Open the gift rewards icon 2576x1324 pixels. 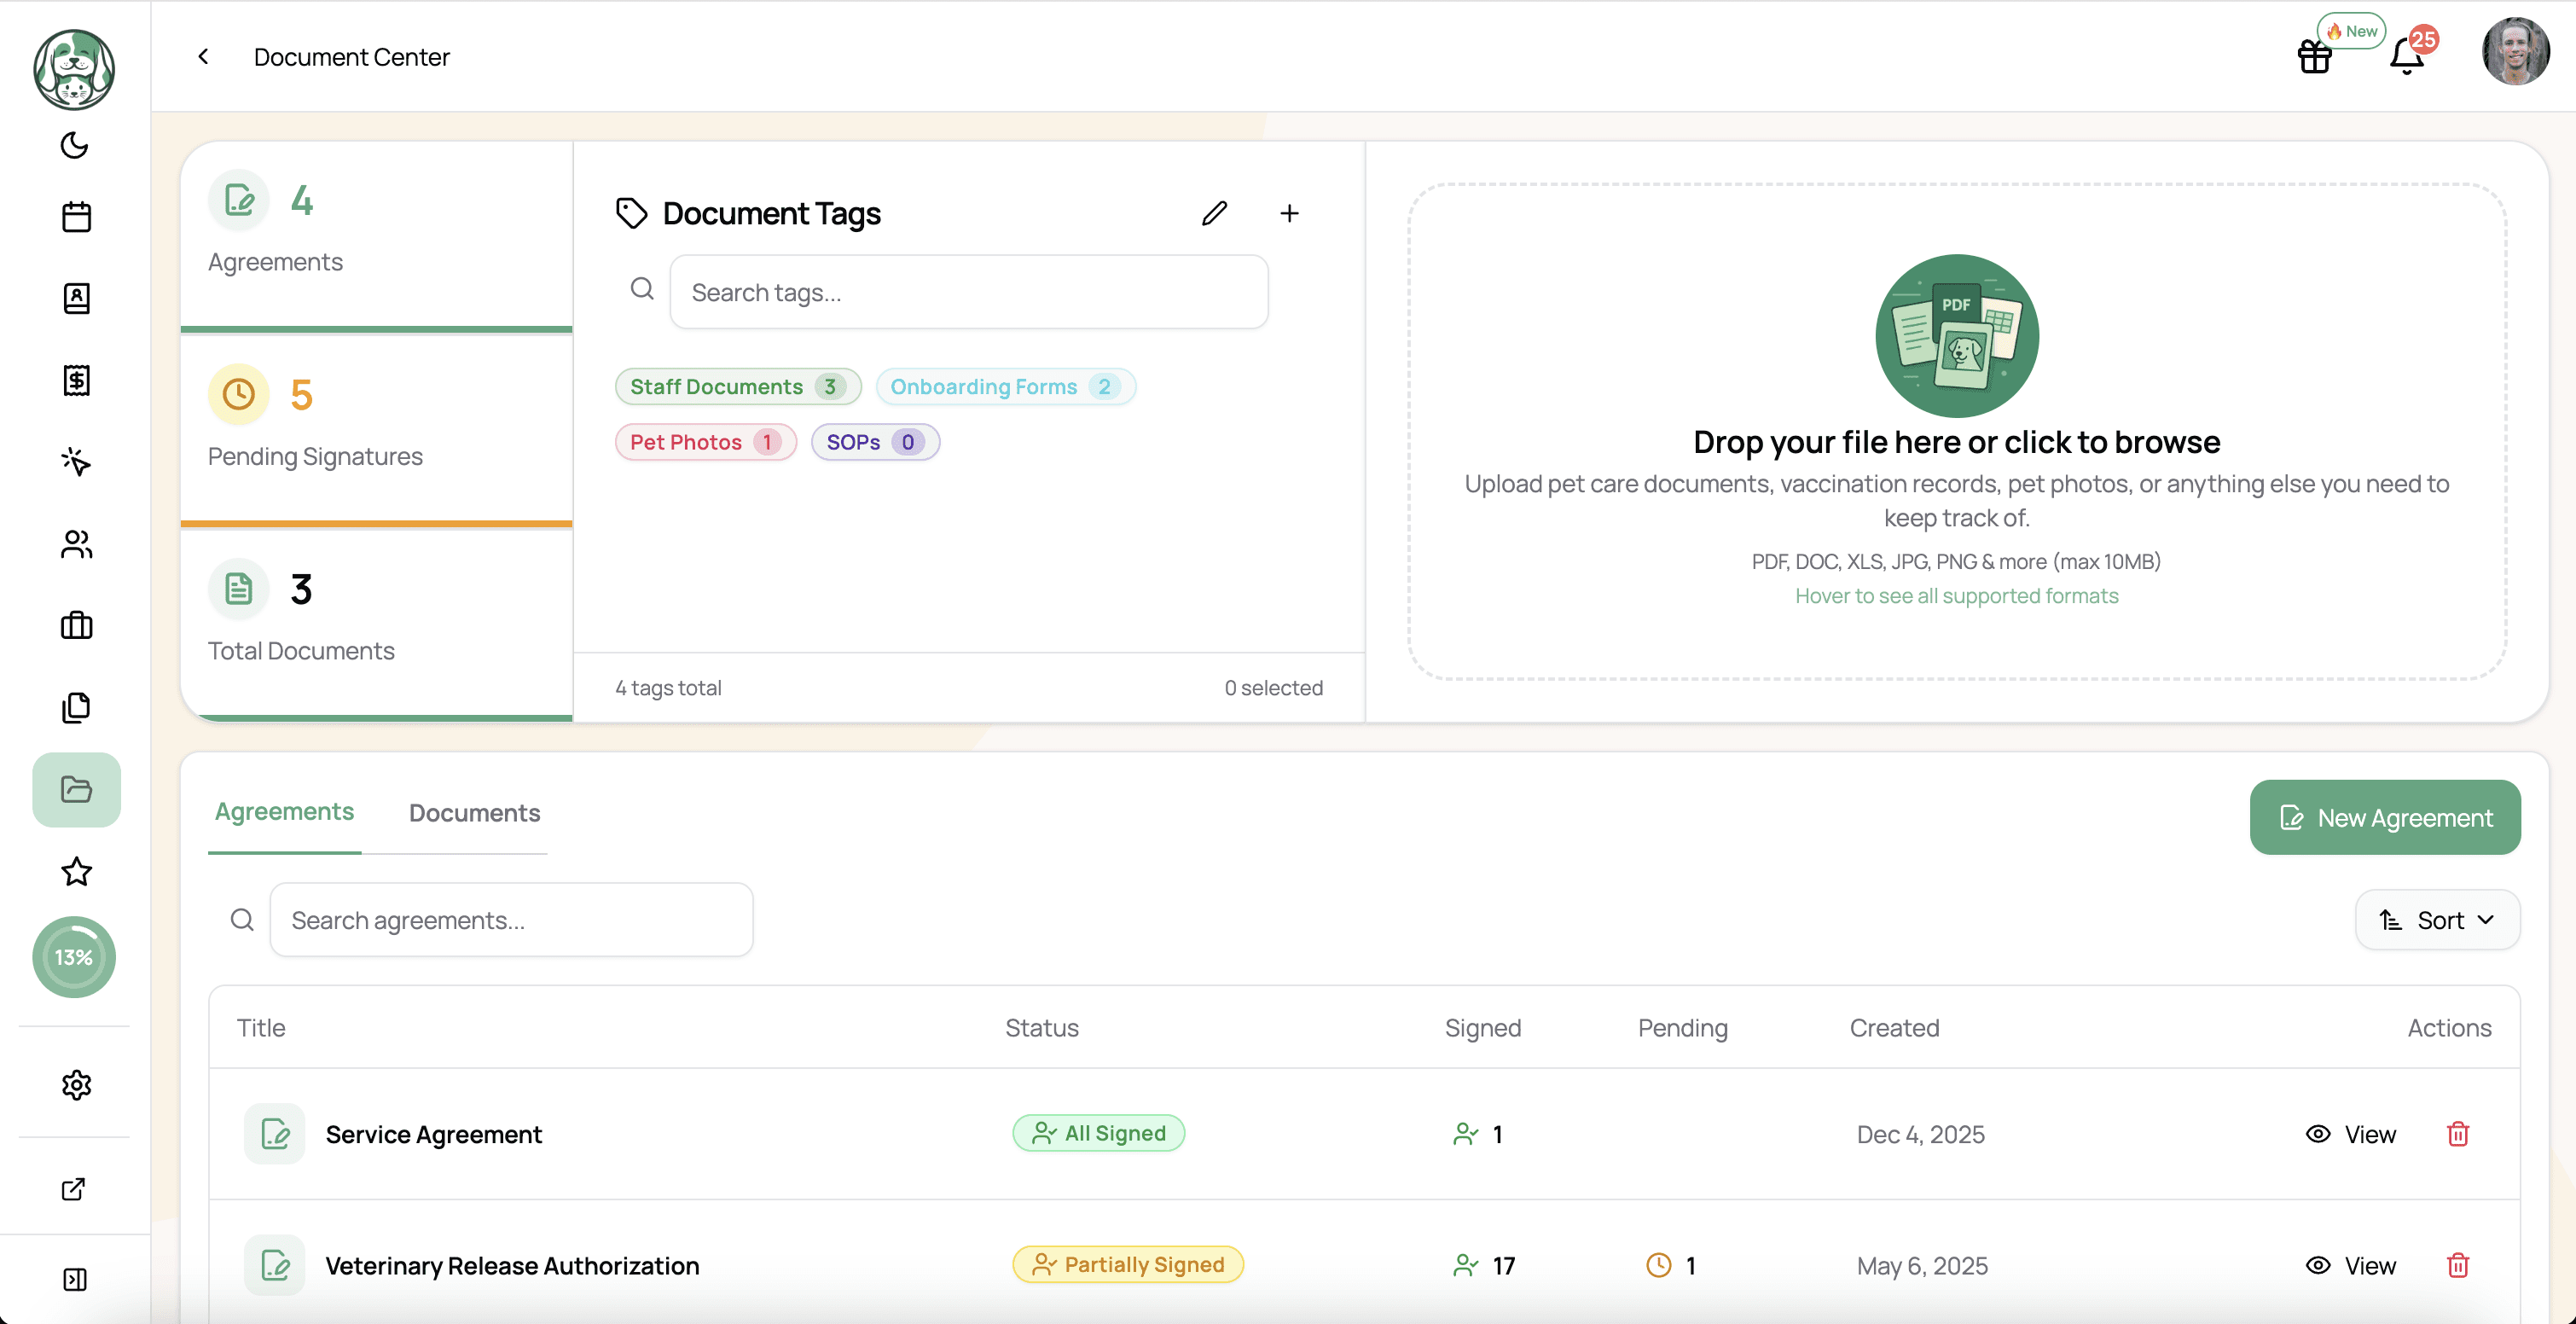click(x=2314, y=57)
